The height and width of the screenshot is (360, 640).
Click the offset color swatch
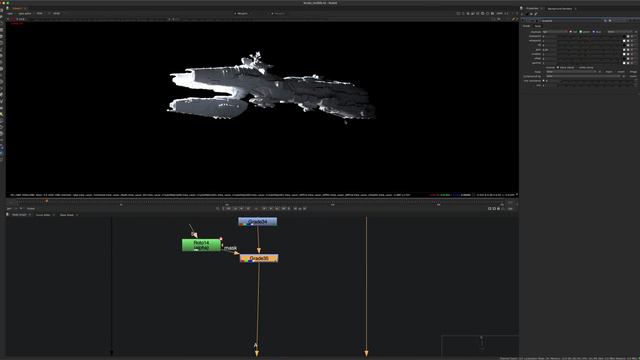(x=624, y=59)
